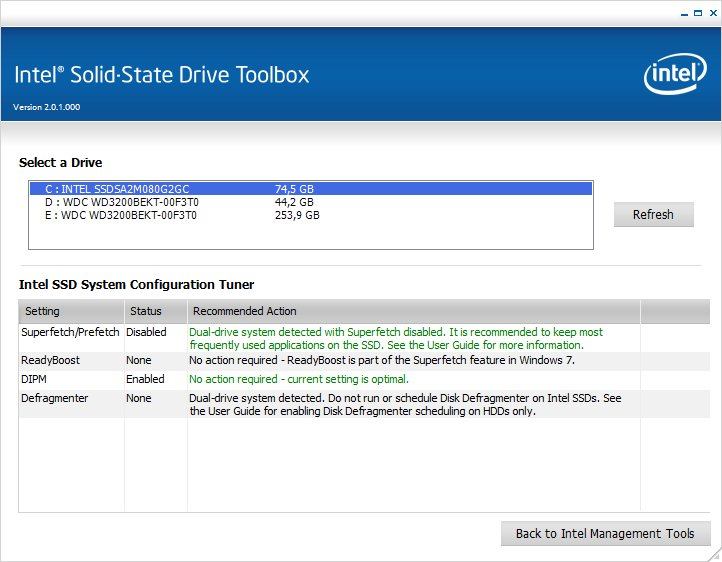Click the Enabled status of DIPM
Image resolution: width=722 pixels, height=562 pixels.
click(x=146, y=379)
